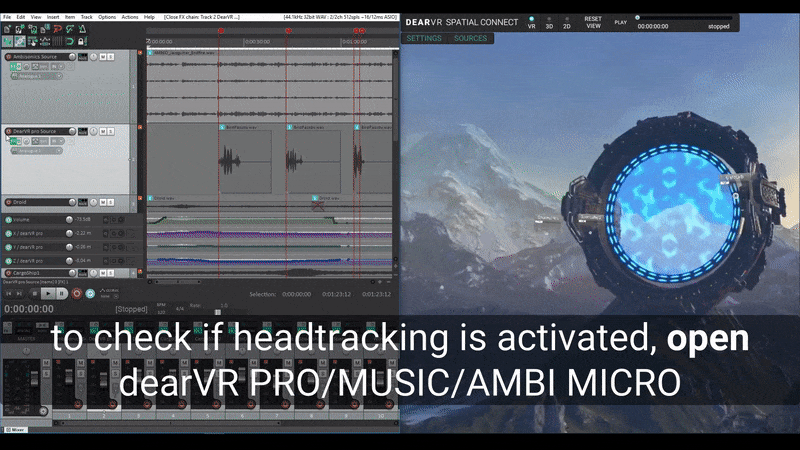Click RESET VIEW in Spatial Connect
This screenshot has width=800, height=450.
tap(593, 22)
